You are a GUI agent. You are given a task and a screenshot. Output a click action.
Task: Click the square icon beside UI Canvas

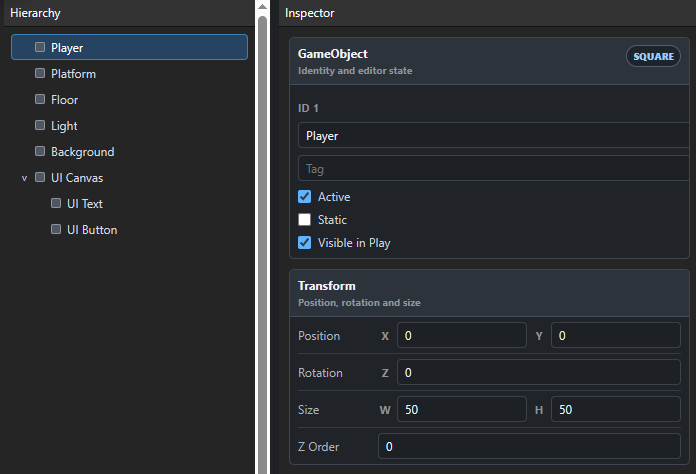coord(40,177)
